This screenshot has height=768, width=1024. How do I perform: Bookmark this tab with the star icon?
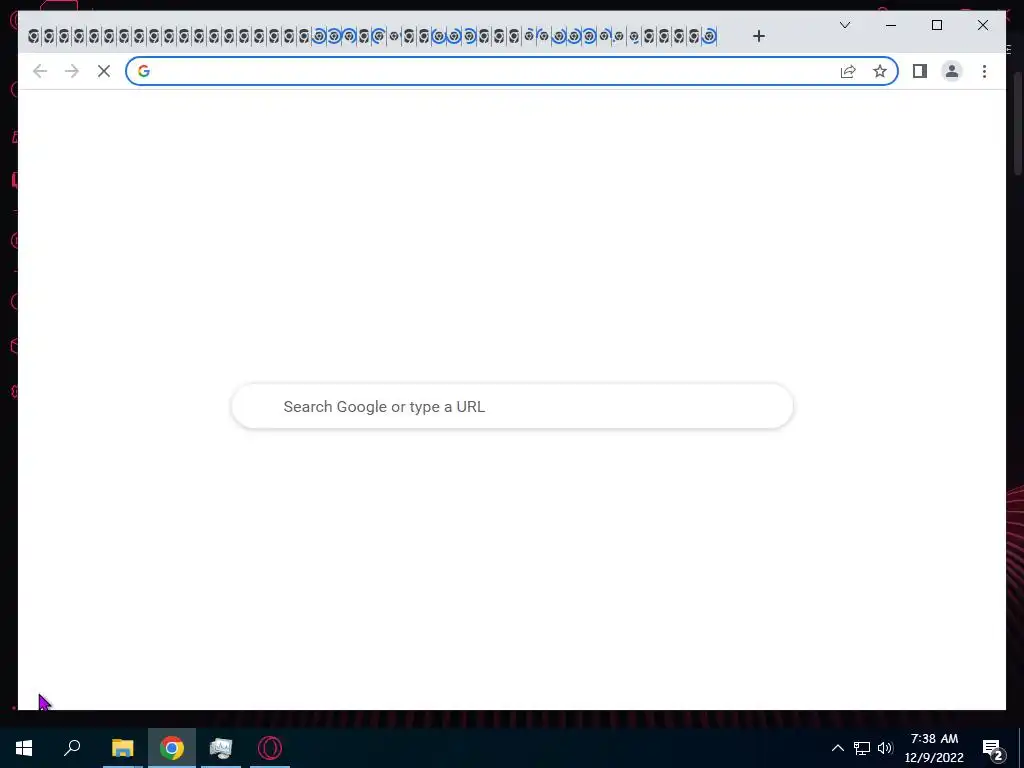880,71
